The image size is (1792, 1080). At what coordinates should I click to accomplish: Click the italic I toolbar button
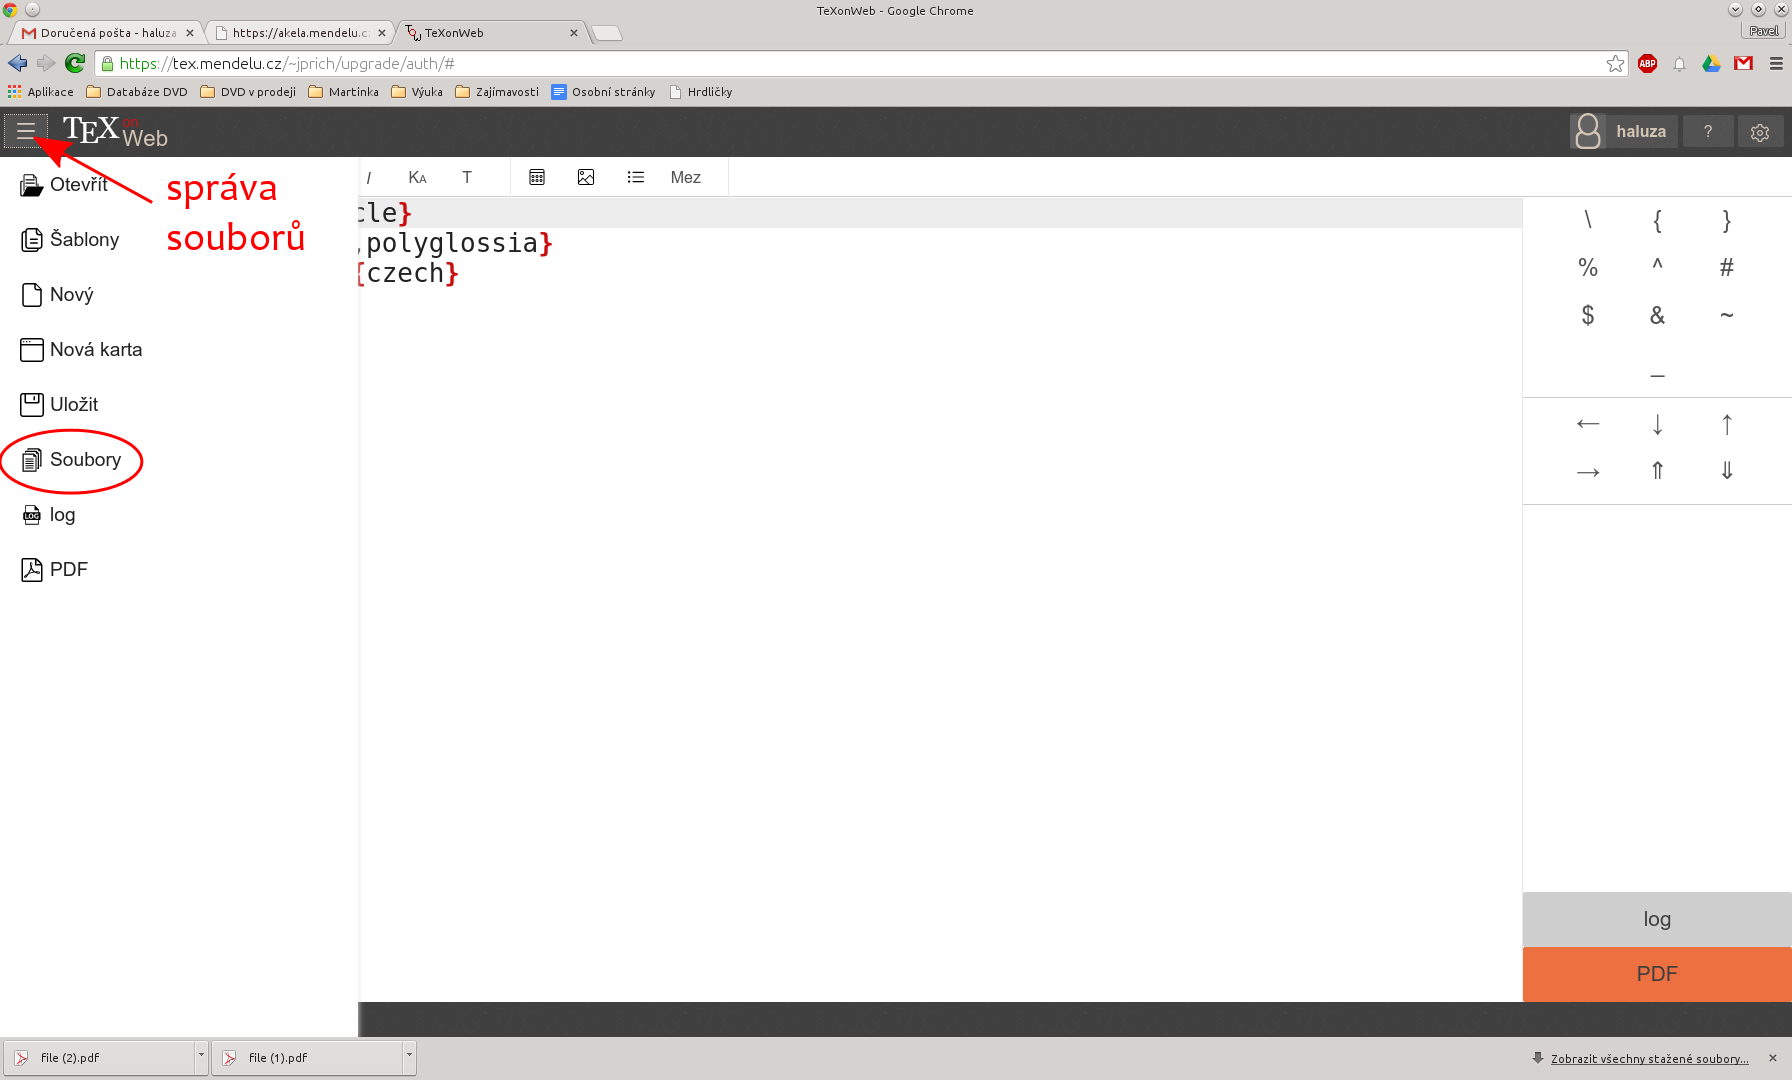pyautogui.click(x=369, y=178)
